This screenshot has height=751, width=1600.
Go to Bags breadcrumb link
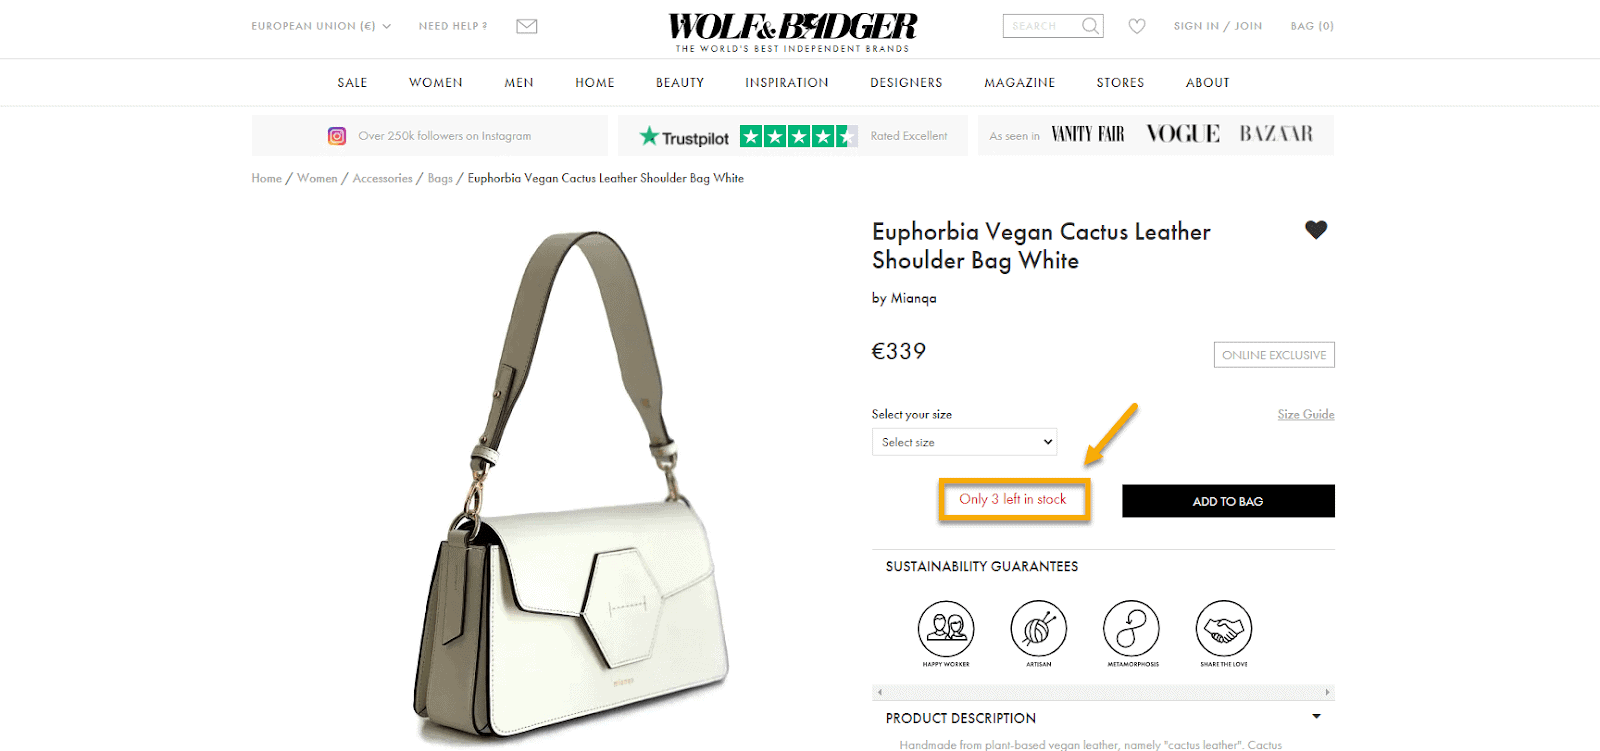(x=440, y=178)
